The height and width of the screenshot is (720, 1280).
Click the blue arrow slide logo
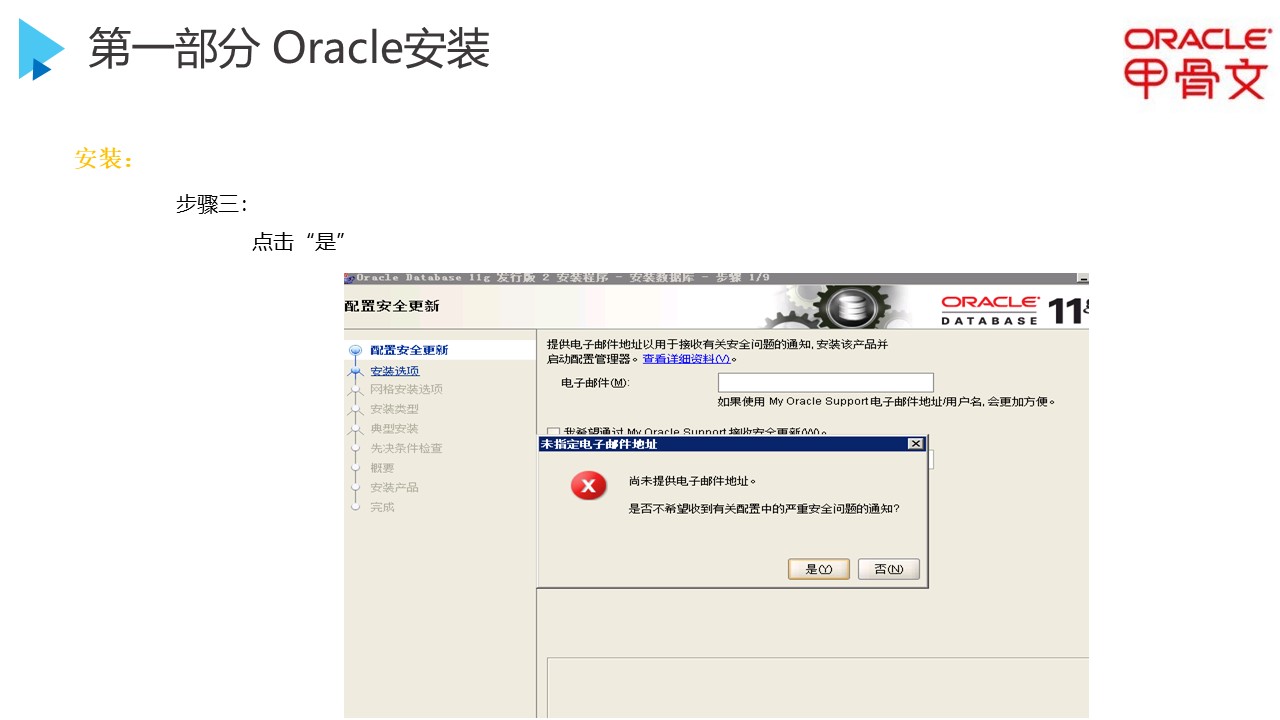(x=41, y=49)
